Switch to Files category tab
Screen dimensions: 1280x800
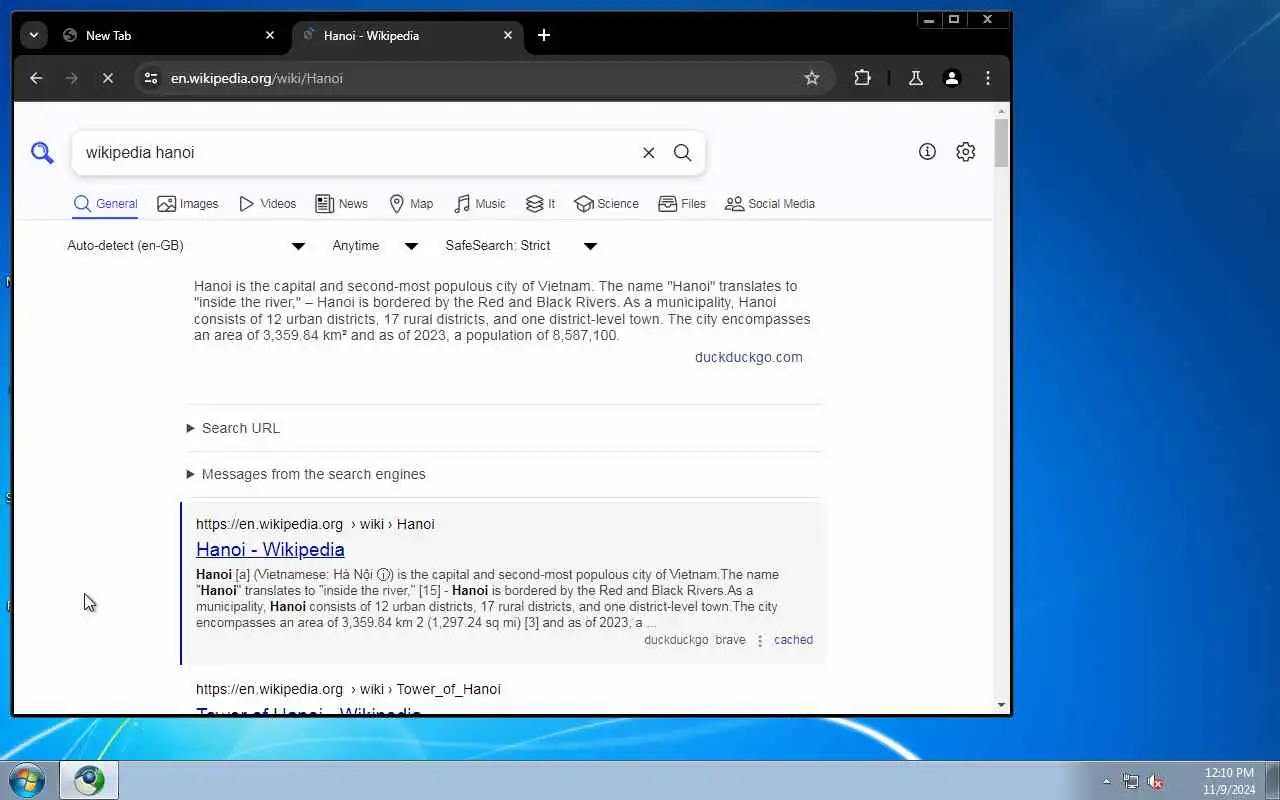[682, 204]
